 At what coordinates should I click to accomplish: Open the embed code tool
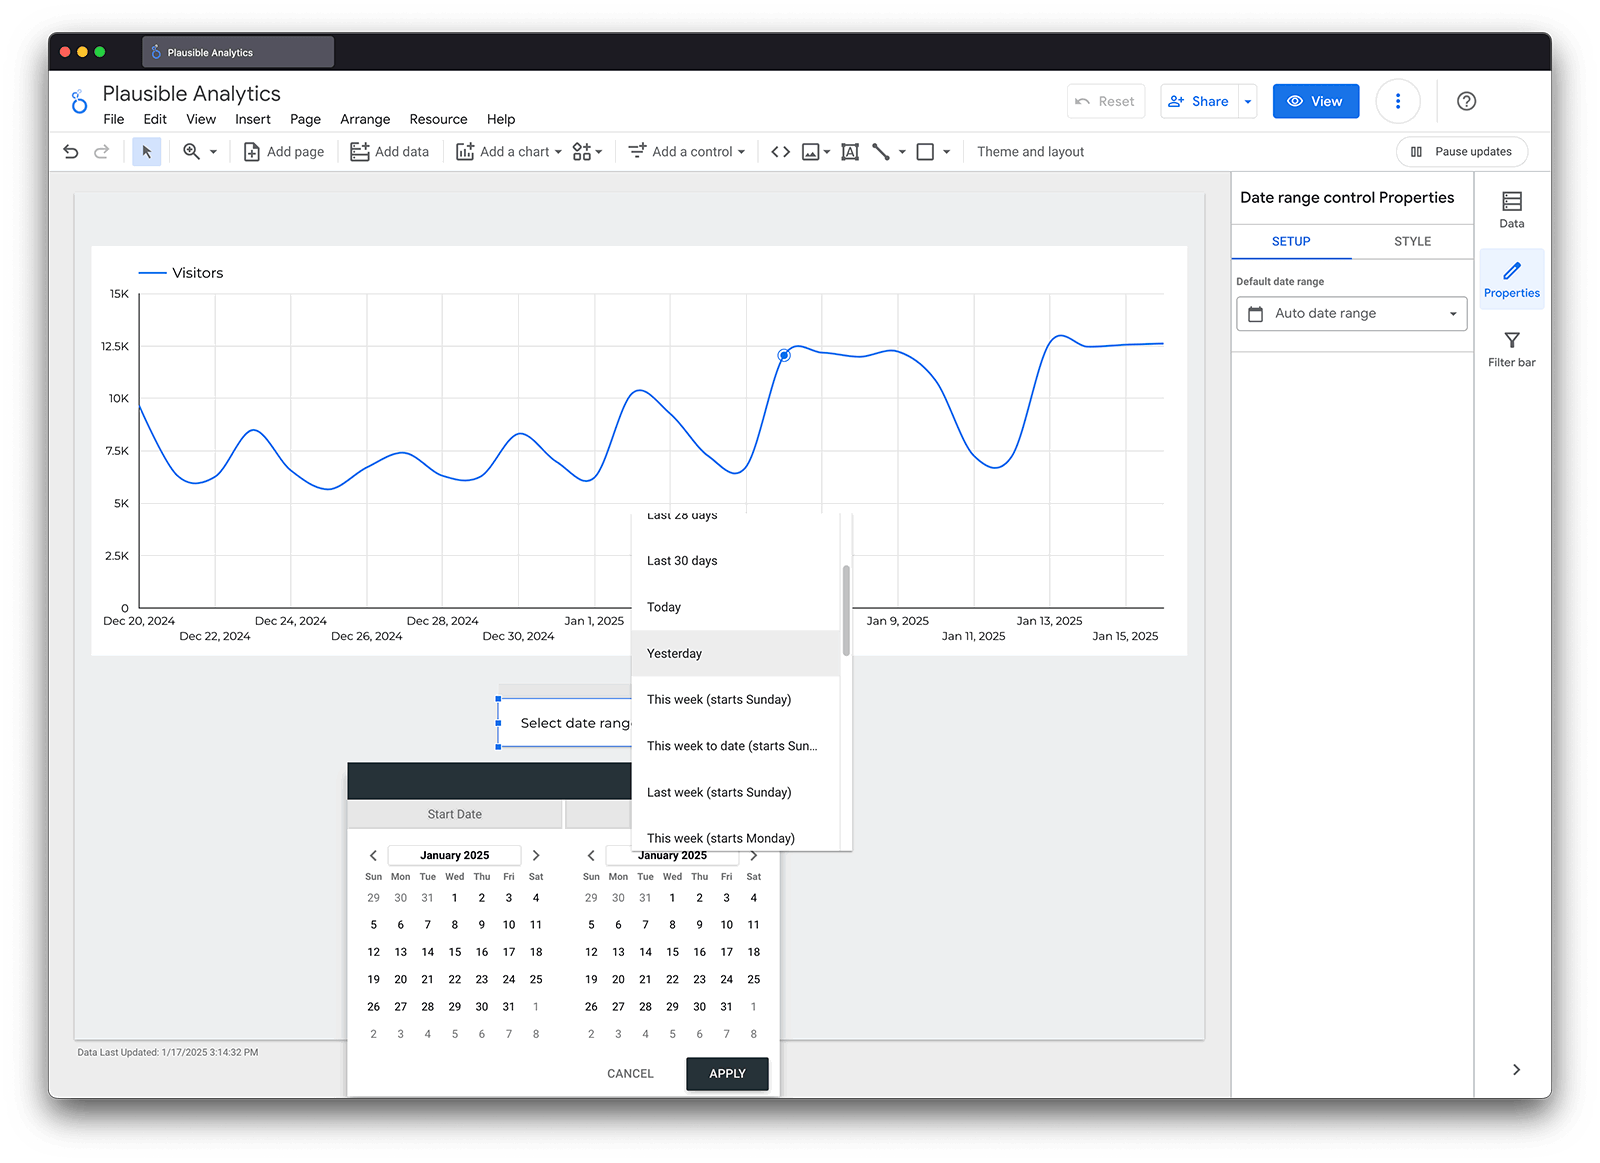tap(781, 151)
